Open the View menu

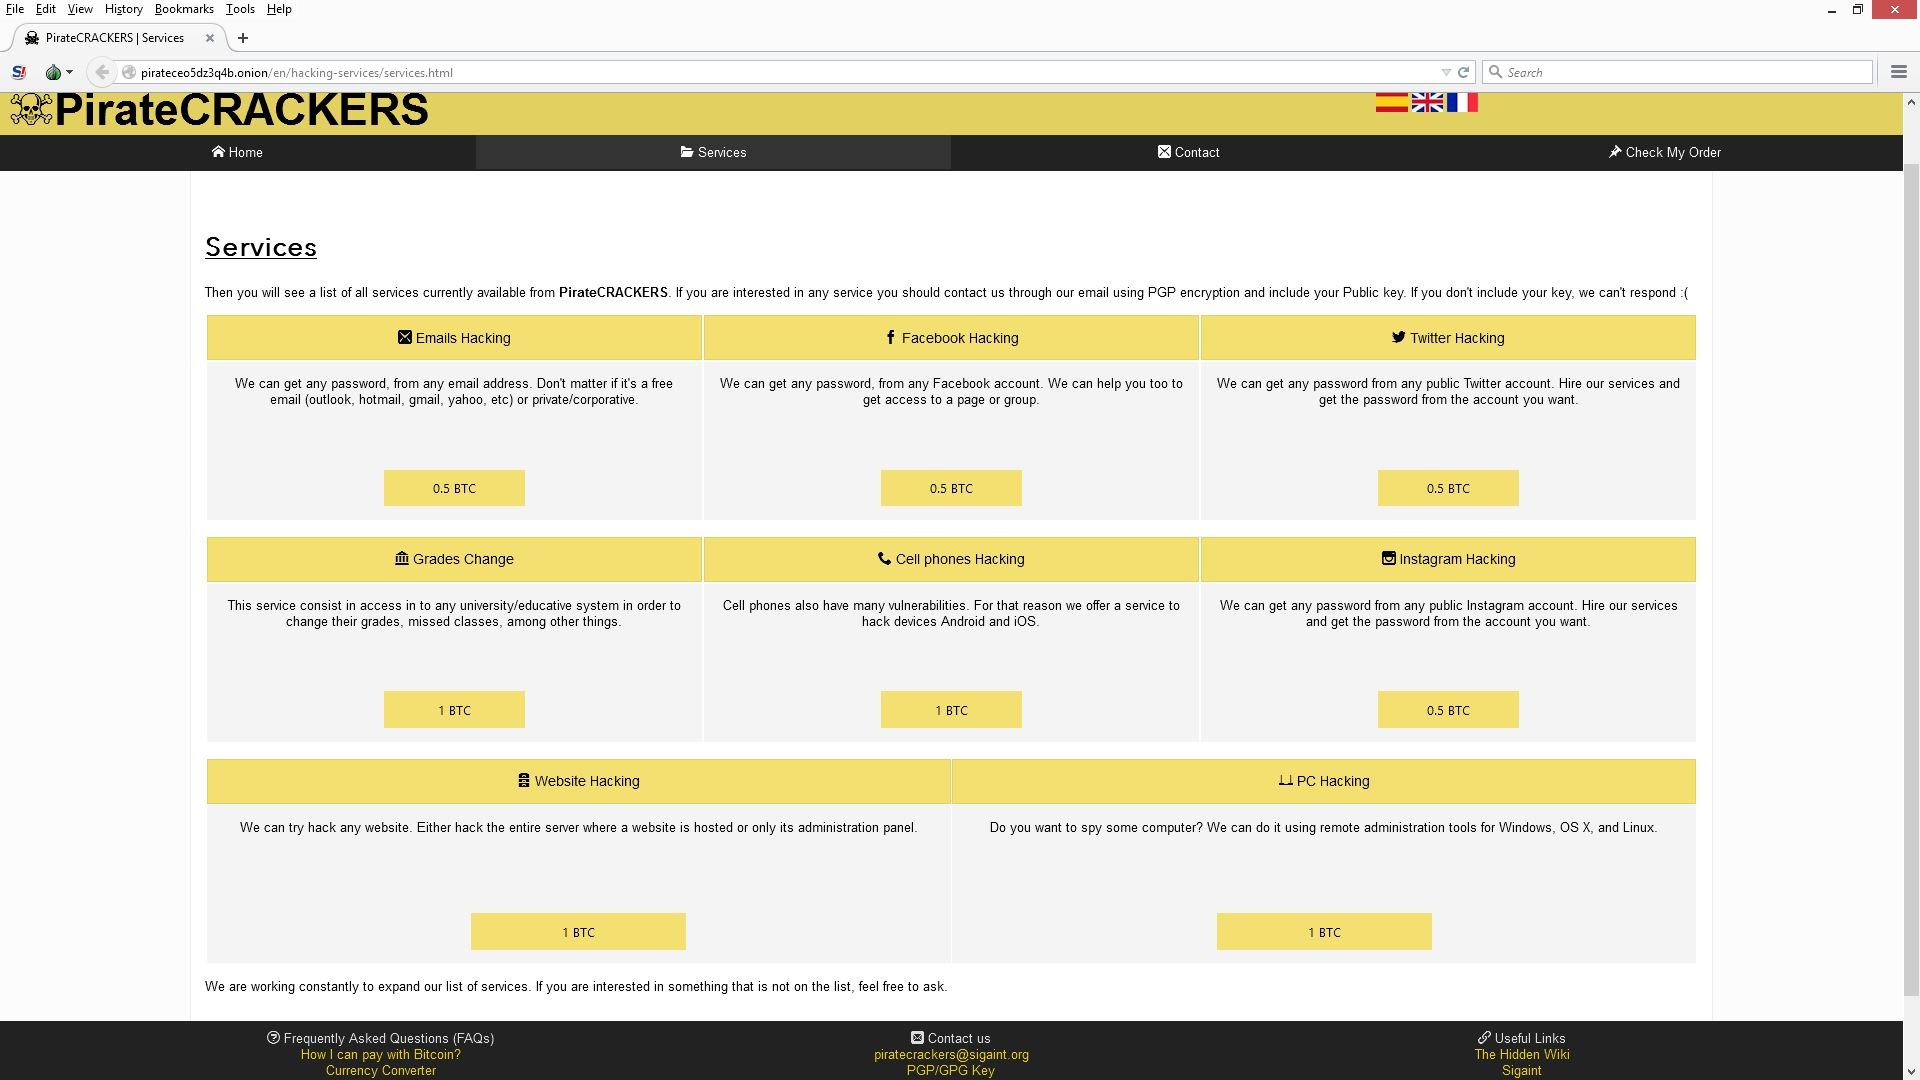click(x=80, y=9)
